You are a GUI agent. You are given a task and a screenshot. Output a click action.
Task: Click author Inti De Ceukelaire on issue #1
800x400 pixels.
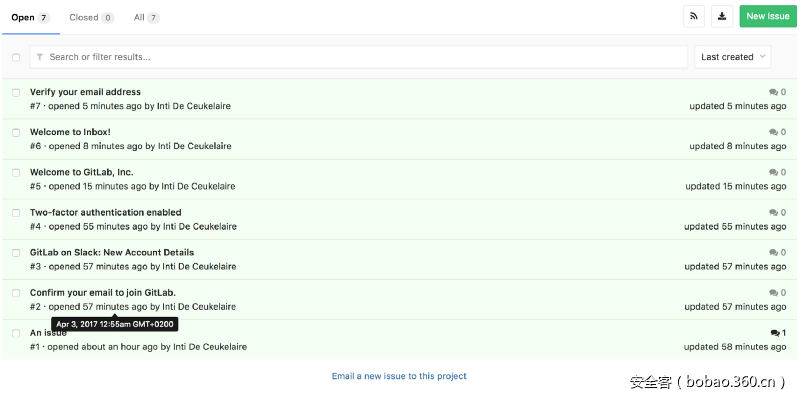pos(210,347)
